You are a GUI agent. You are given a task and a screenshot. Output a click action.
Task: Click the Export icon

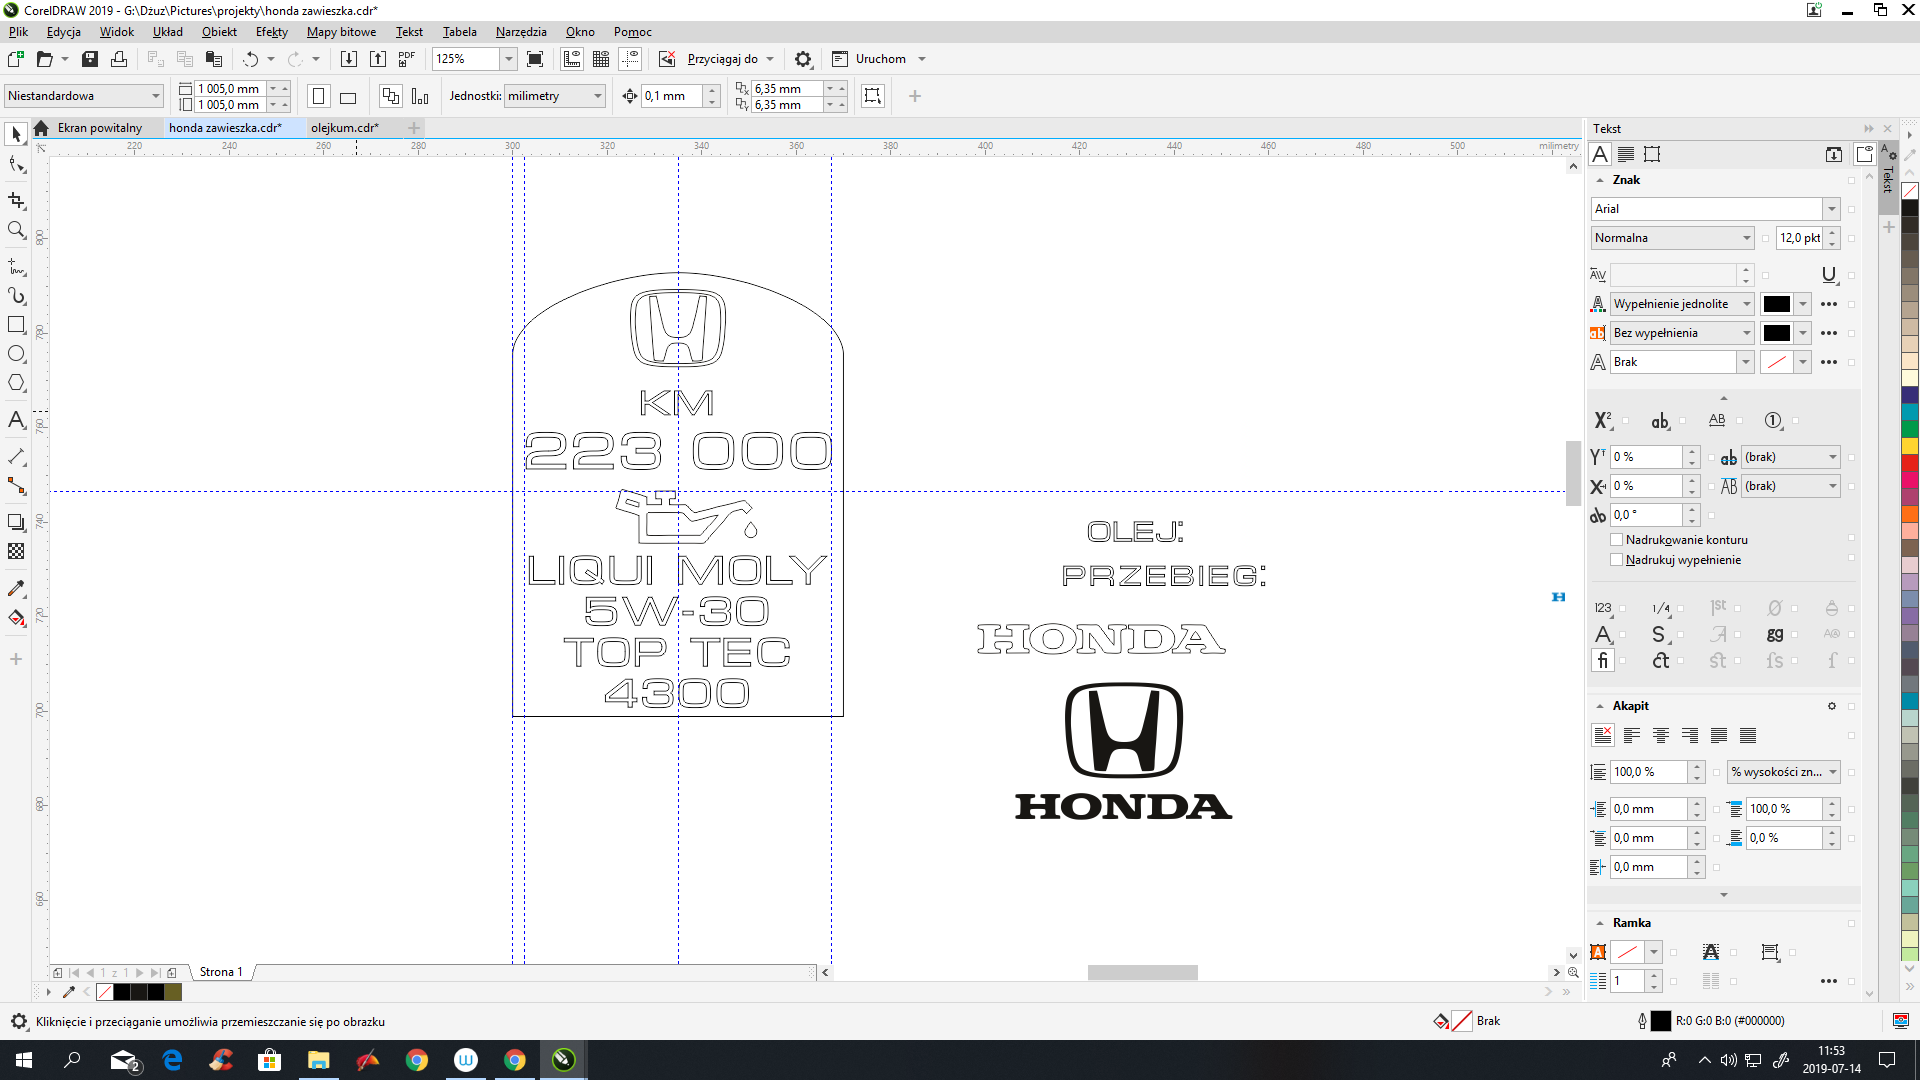click(x=378, y=59)
